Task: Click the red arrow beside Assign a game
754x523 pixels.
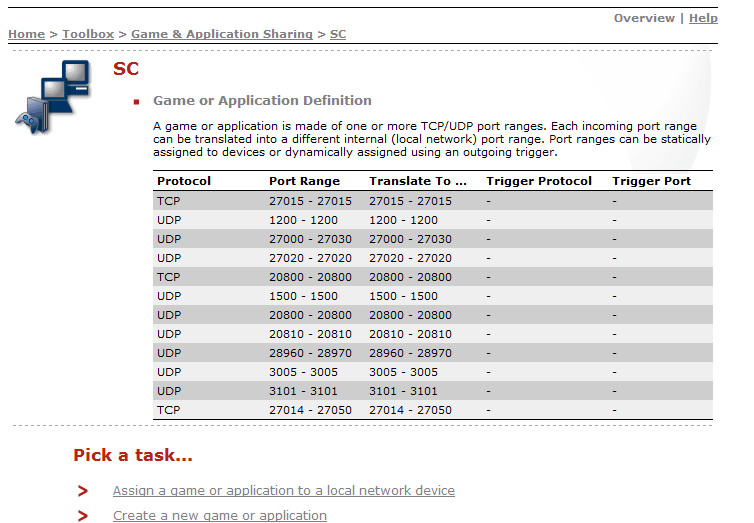Action: pos(83,491)
